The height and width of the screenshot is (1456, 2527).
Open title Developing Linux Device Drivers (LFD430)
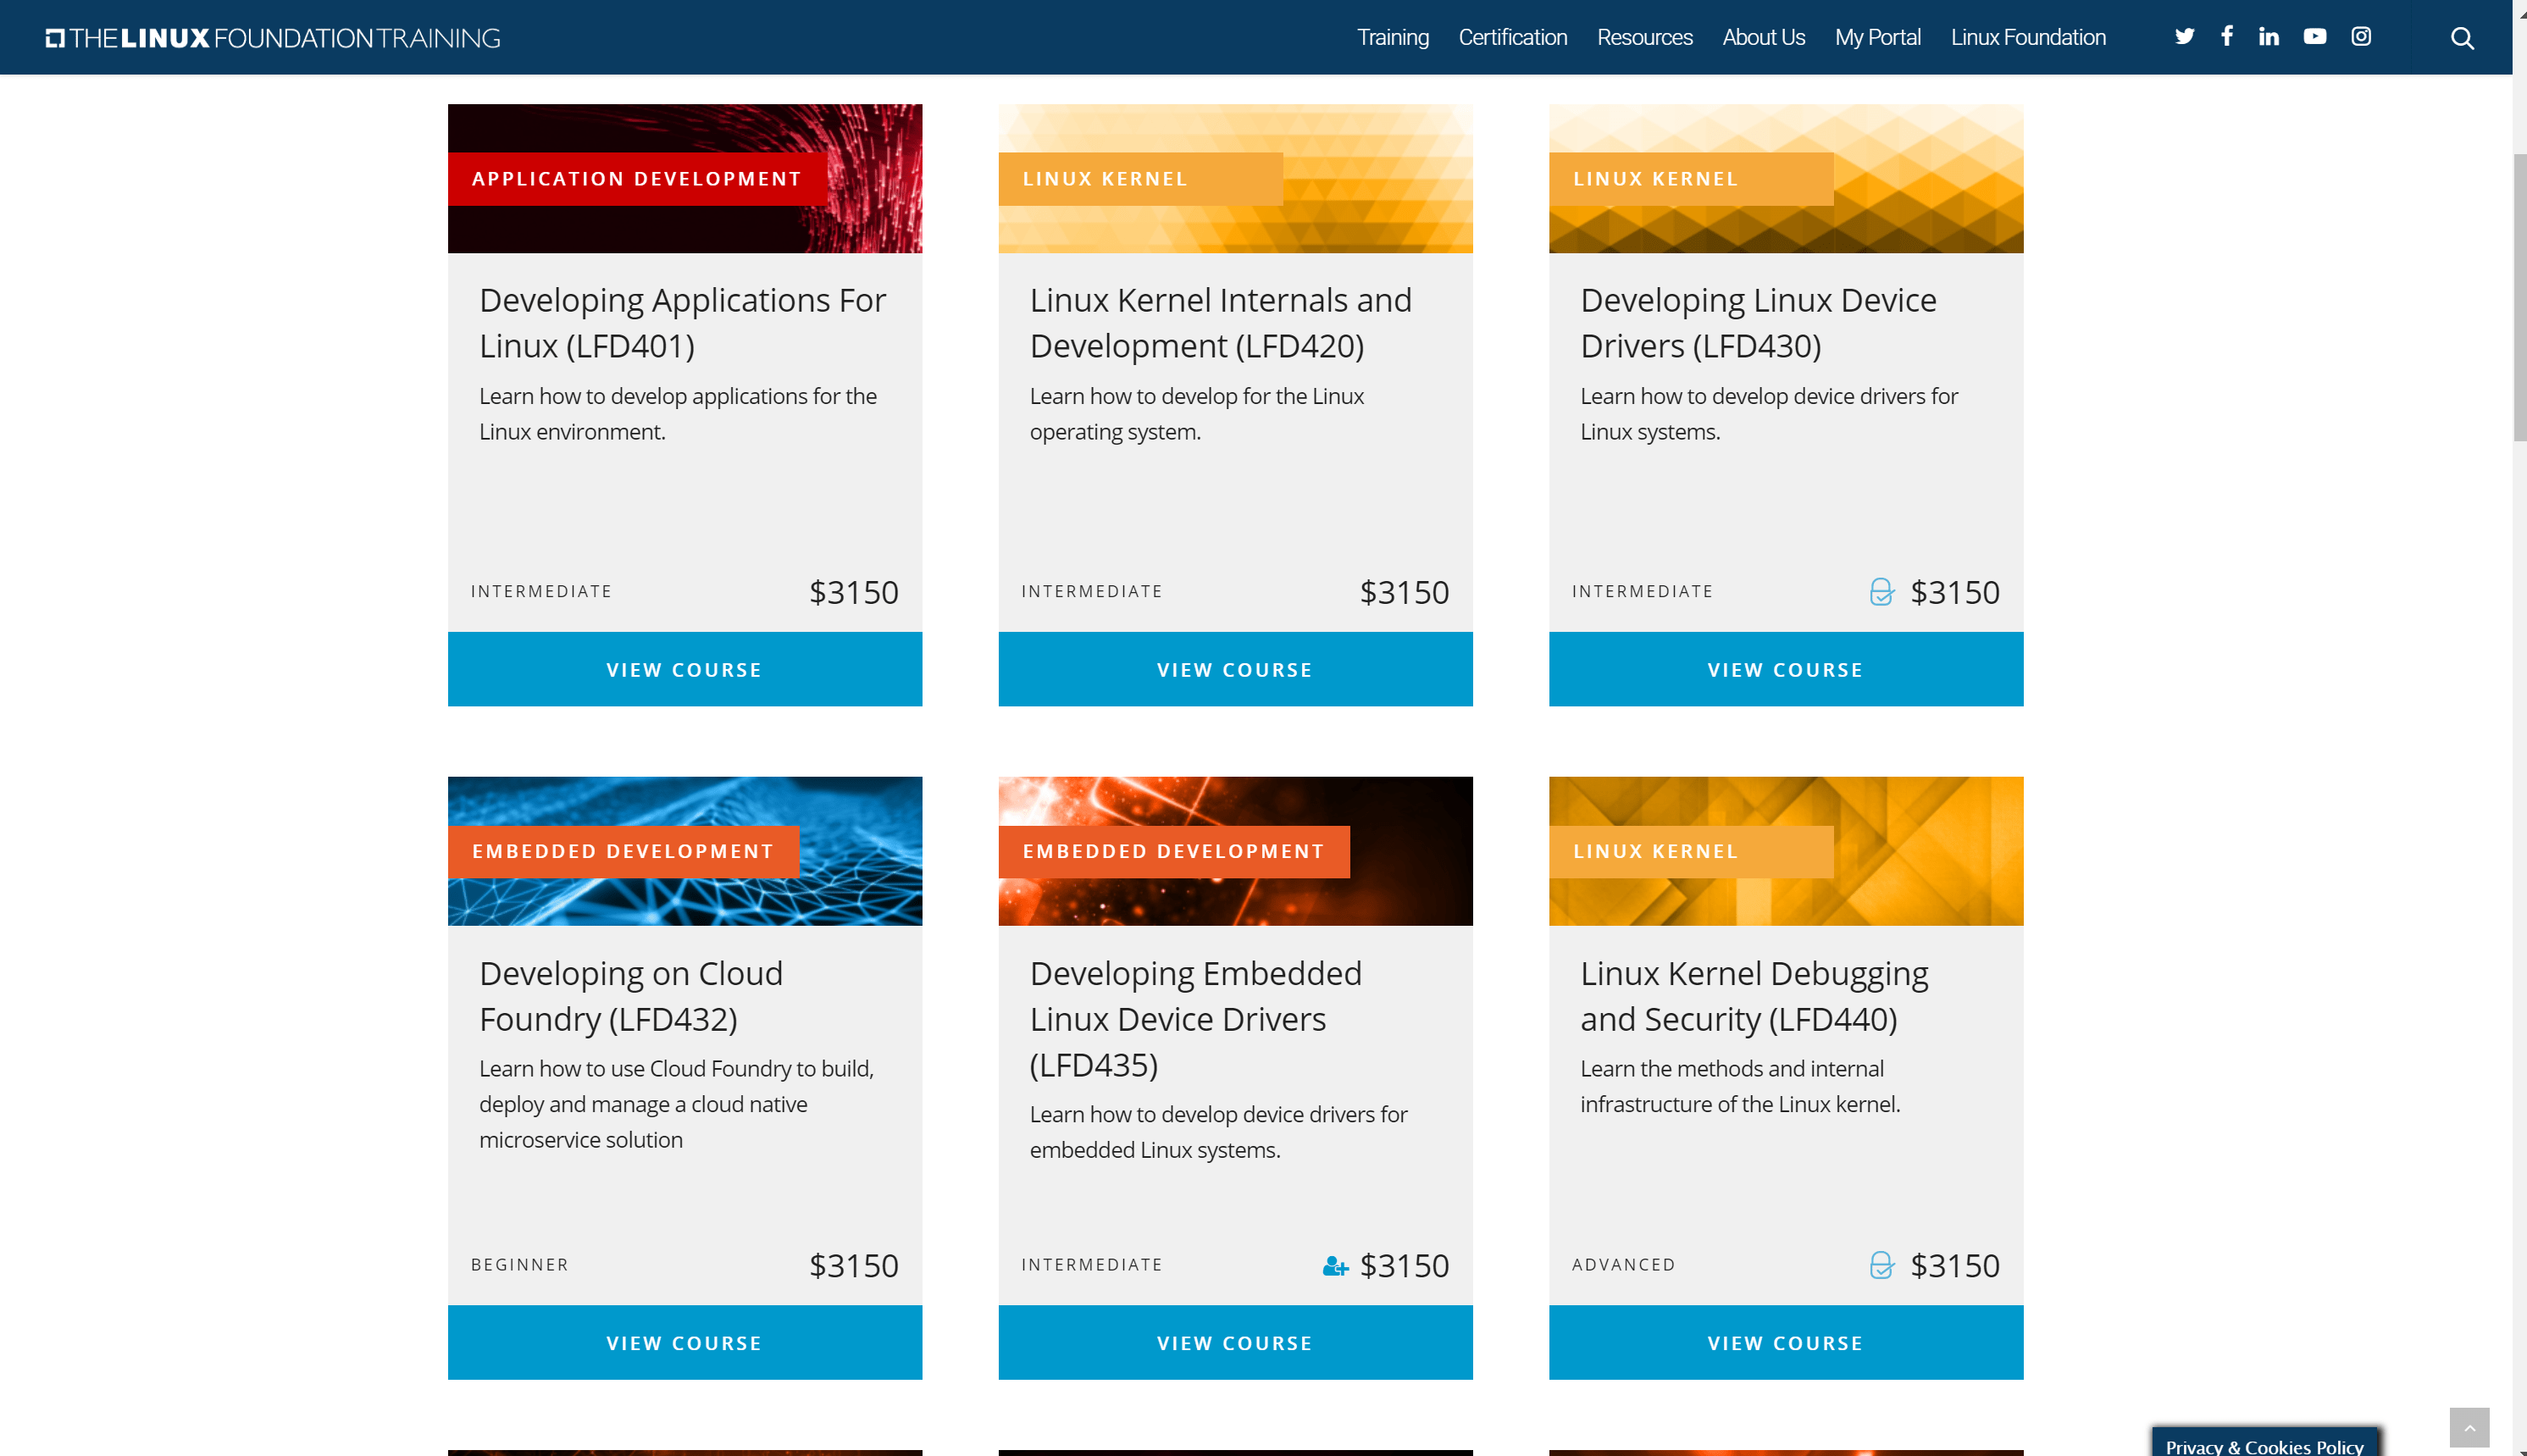tap(1758, 323)
